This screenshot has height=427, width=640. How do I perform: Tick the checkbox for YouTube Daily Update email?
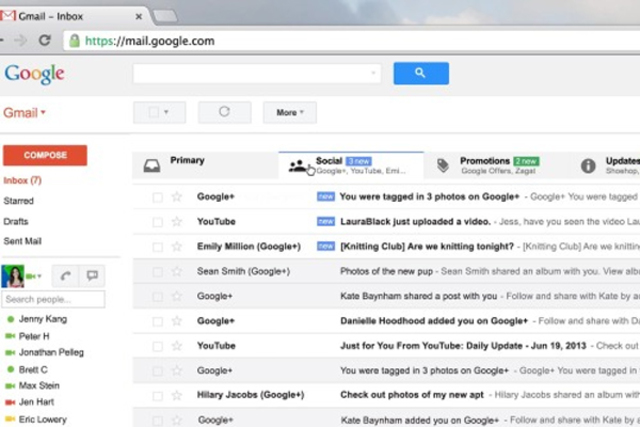click(x=157, y=347)
